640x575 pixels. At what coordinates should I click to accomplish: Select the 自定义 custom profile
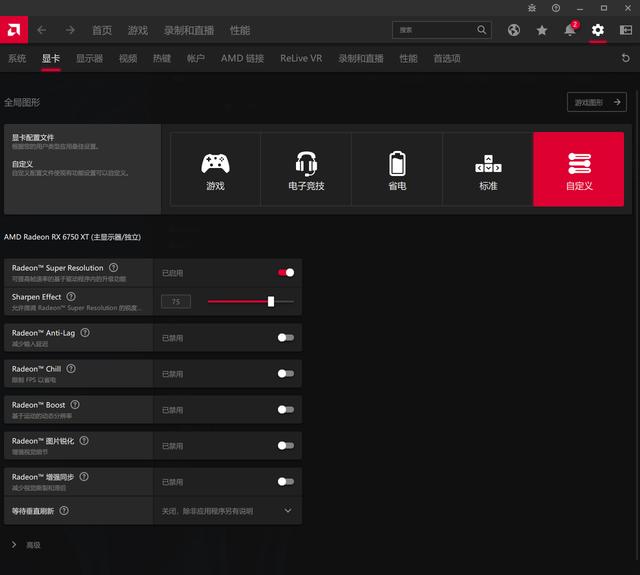point(579,169)
